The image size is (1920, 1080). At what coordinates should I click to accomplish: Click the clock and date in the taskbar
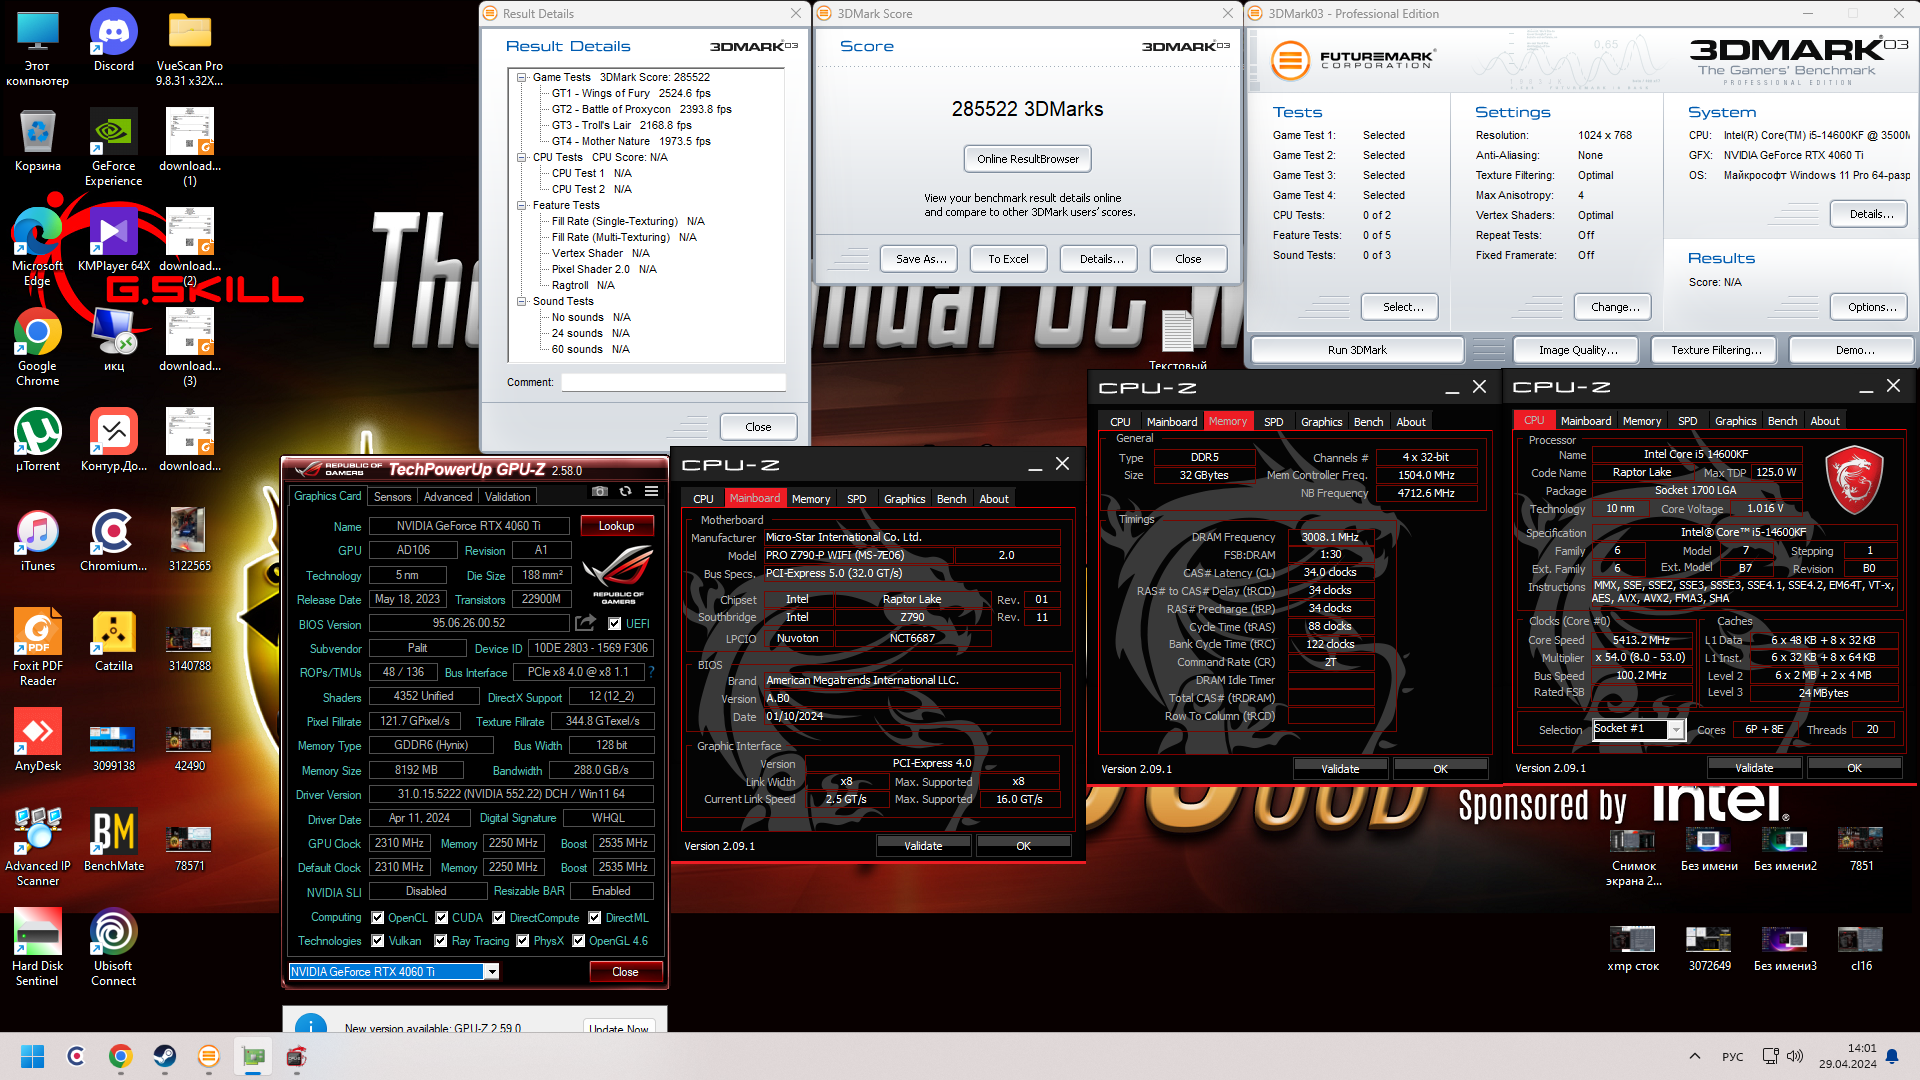[1848, 1056]
